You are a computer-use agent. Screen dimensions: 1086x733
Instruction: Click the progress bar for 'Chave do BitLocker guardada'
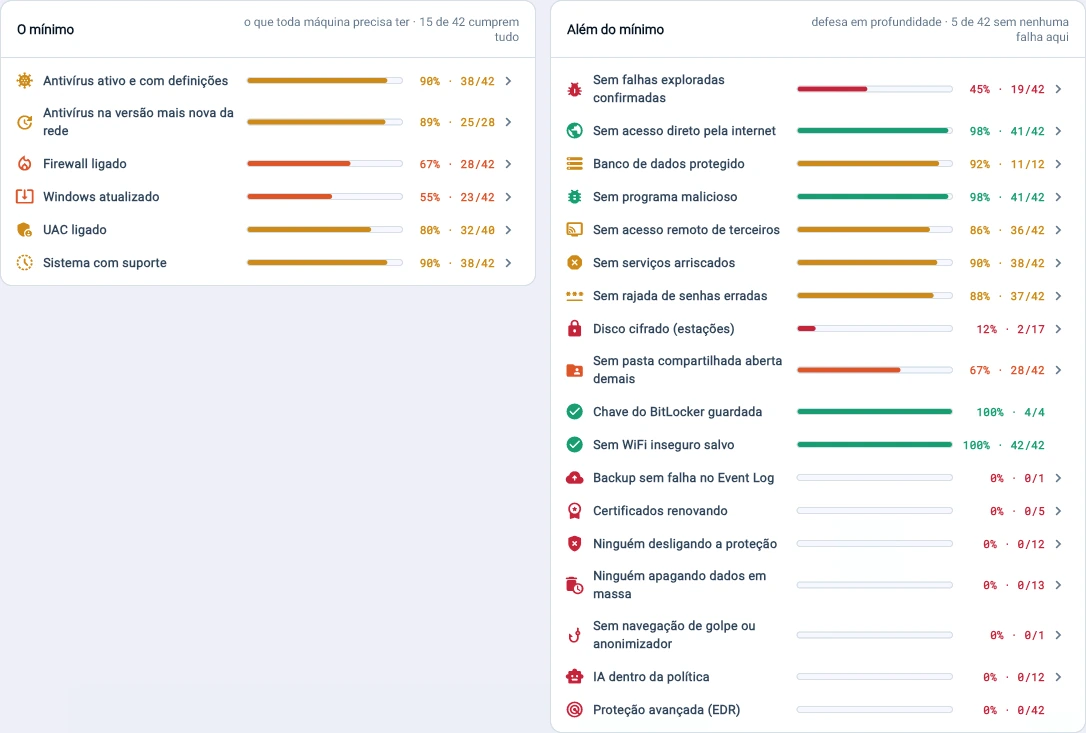coord(875,412)
